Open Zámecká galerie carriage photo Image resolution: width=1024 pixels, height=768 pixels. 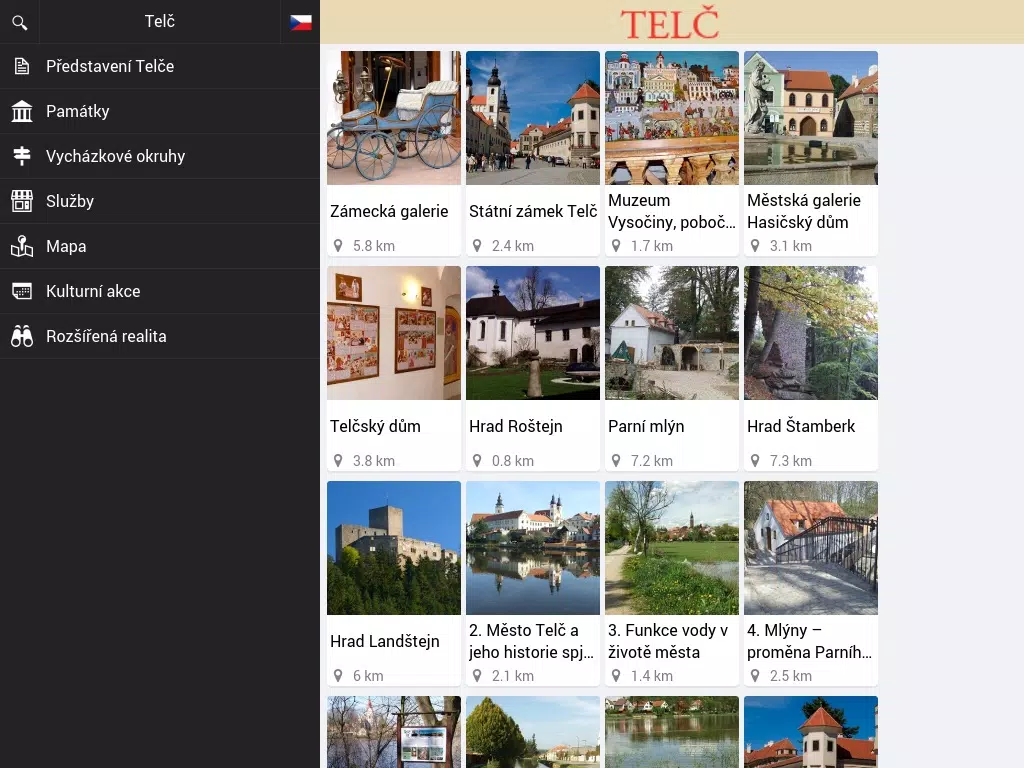coord(394,118)
